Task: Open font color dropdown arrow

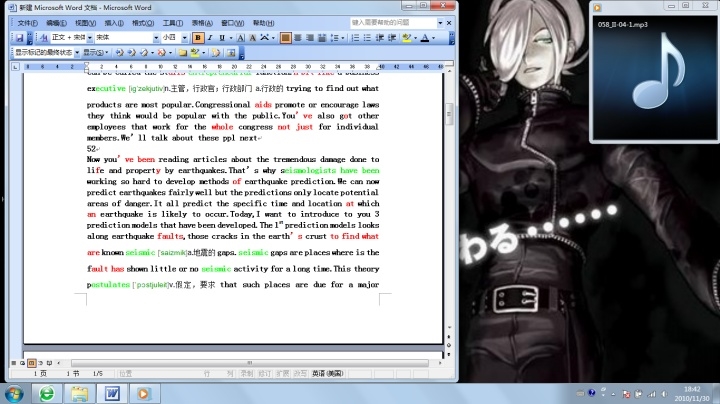Action: coord(433,38)
